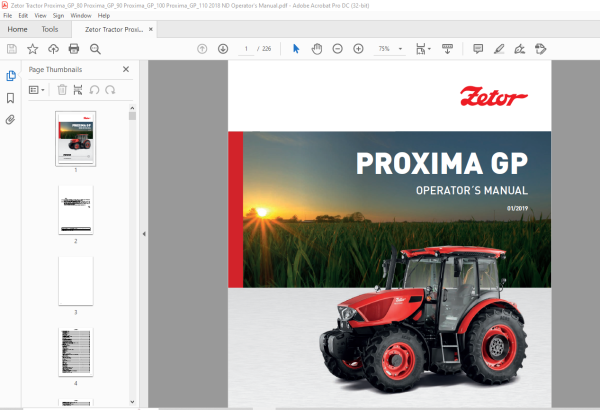Expand fit page dropdown arrow
Image resolution: width=600 pixels, height=410 pixels.
pos(429,49)
